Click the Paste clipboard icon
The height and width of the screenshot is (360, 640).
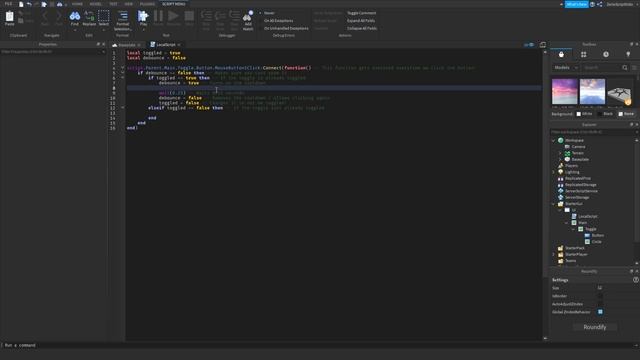(9, 17)
